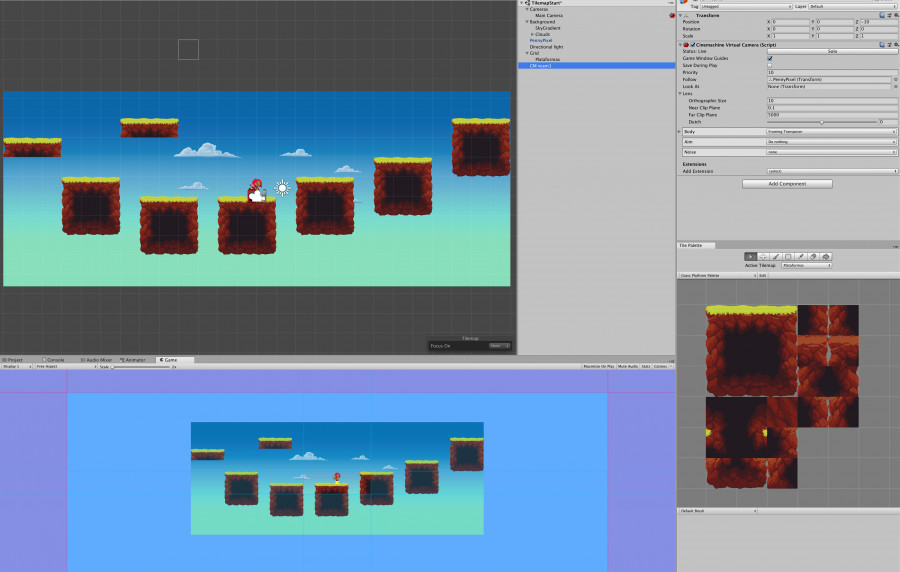Open the Body Framing Transposer dropdown
This screenshot has height=572, width=900.
[x=831, y=132]
